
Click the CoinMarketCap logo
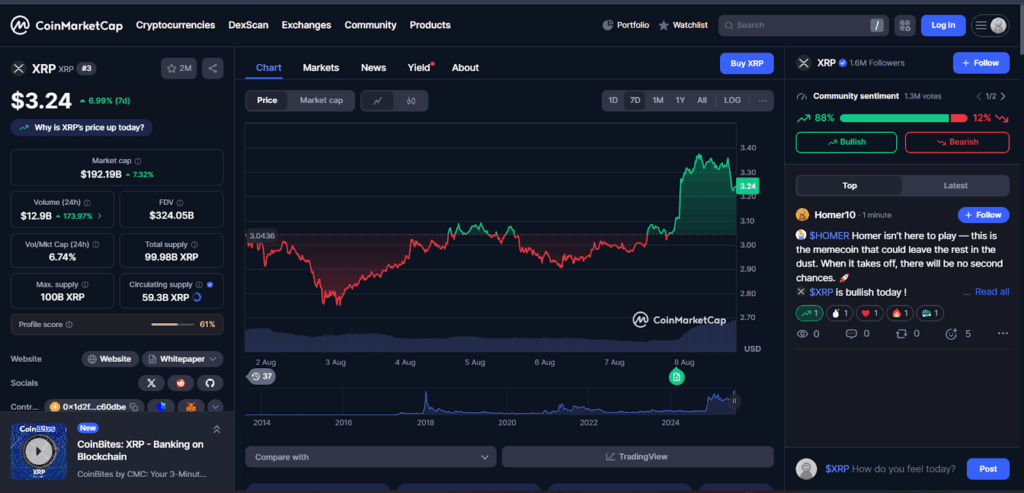[66, 25]
